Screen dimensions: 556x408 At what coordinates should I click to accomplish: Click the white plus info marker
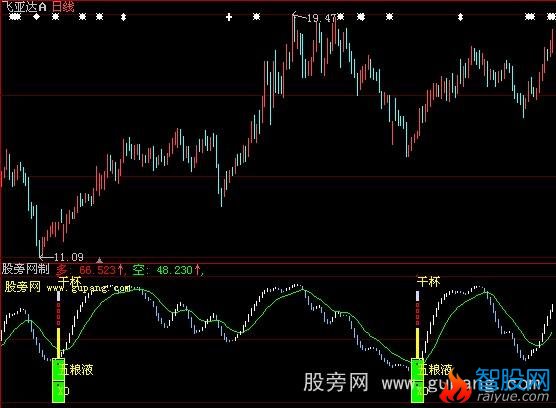[229, 17]
